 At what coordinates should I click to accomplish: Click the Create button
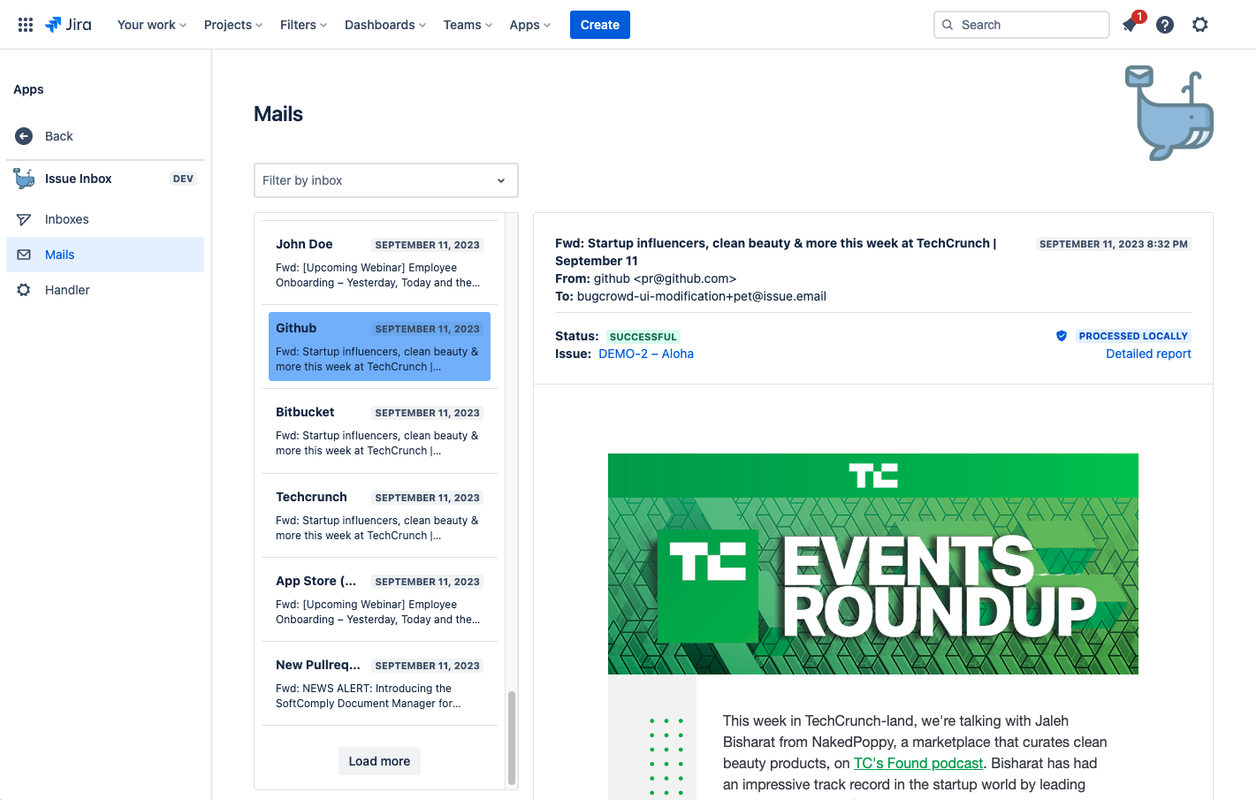point(600,25)
